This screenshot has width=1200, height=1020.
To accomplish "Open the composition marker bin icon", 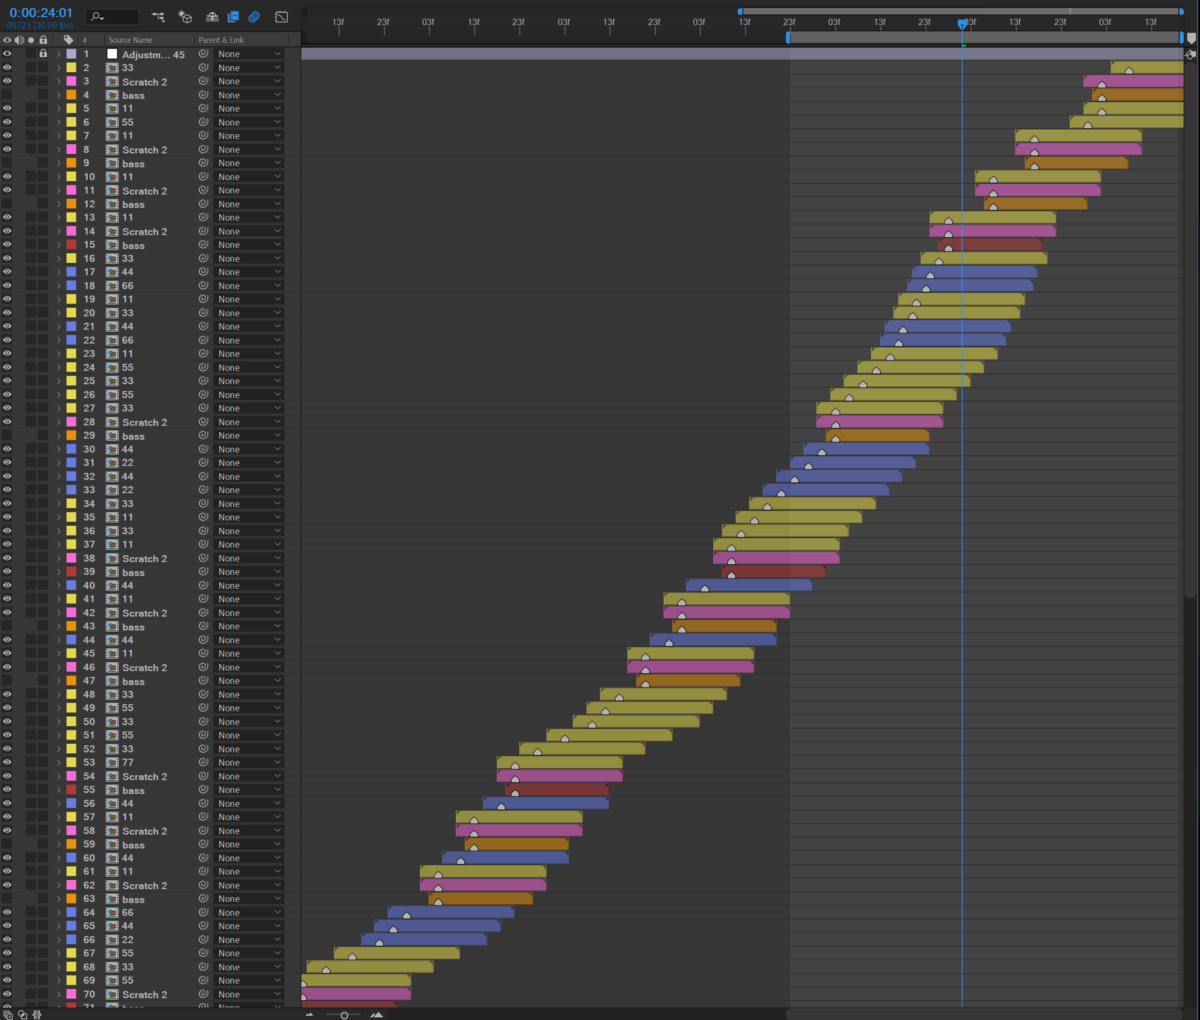I will tap(1190, 39).
